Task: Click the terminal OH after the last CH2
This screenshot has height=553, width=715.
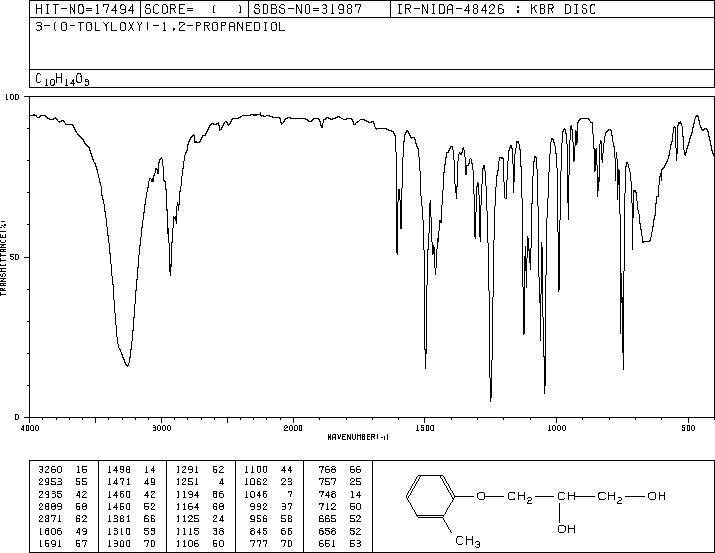Action: (657, 496)
